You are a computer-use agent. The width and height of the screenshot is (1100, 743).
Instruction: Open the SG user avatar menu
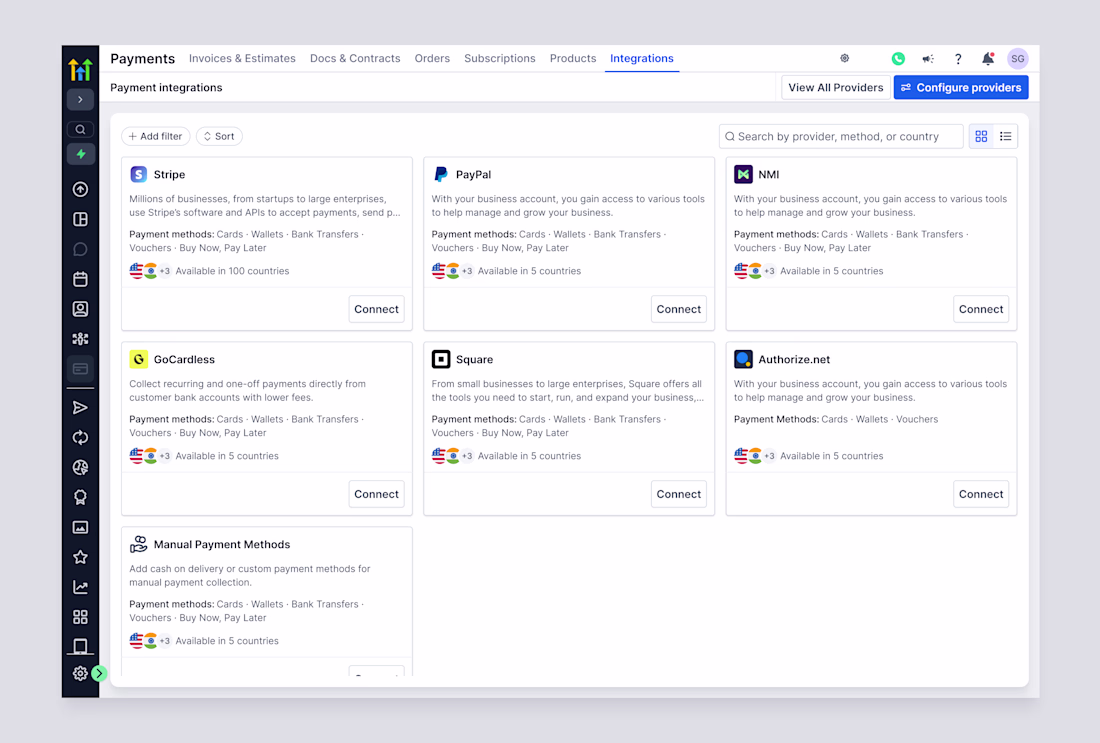(x=1018, y=59)
